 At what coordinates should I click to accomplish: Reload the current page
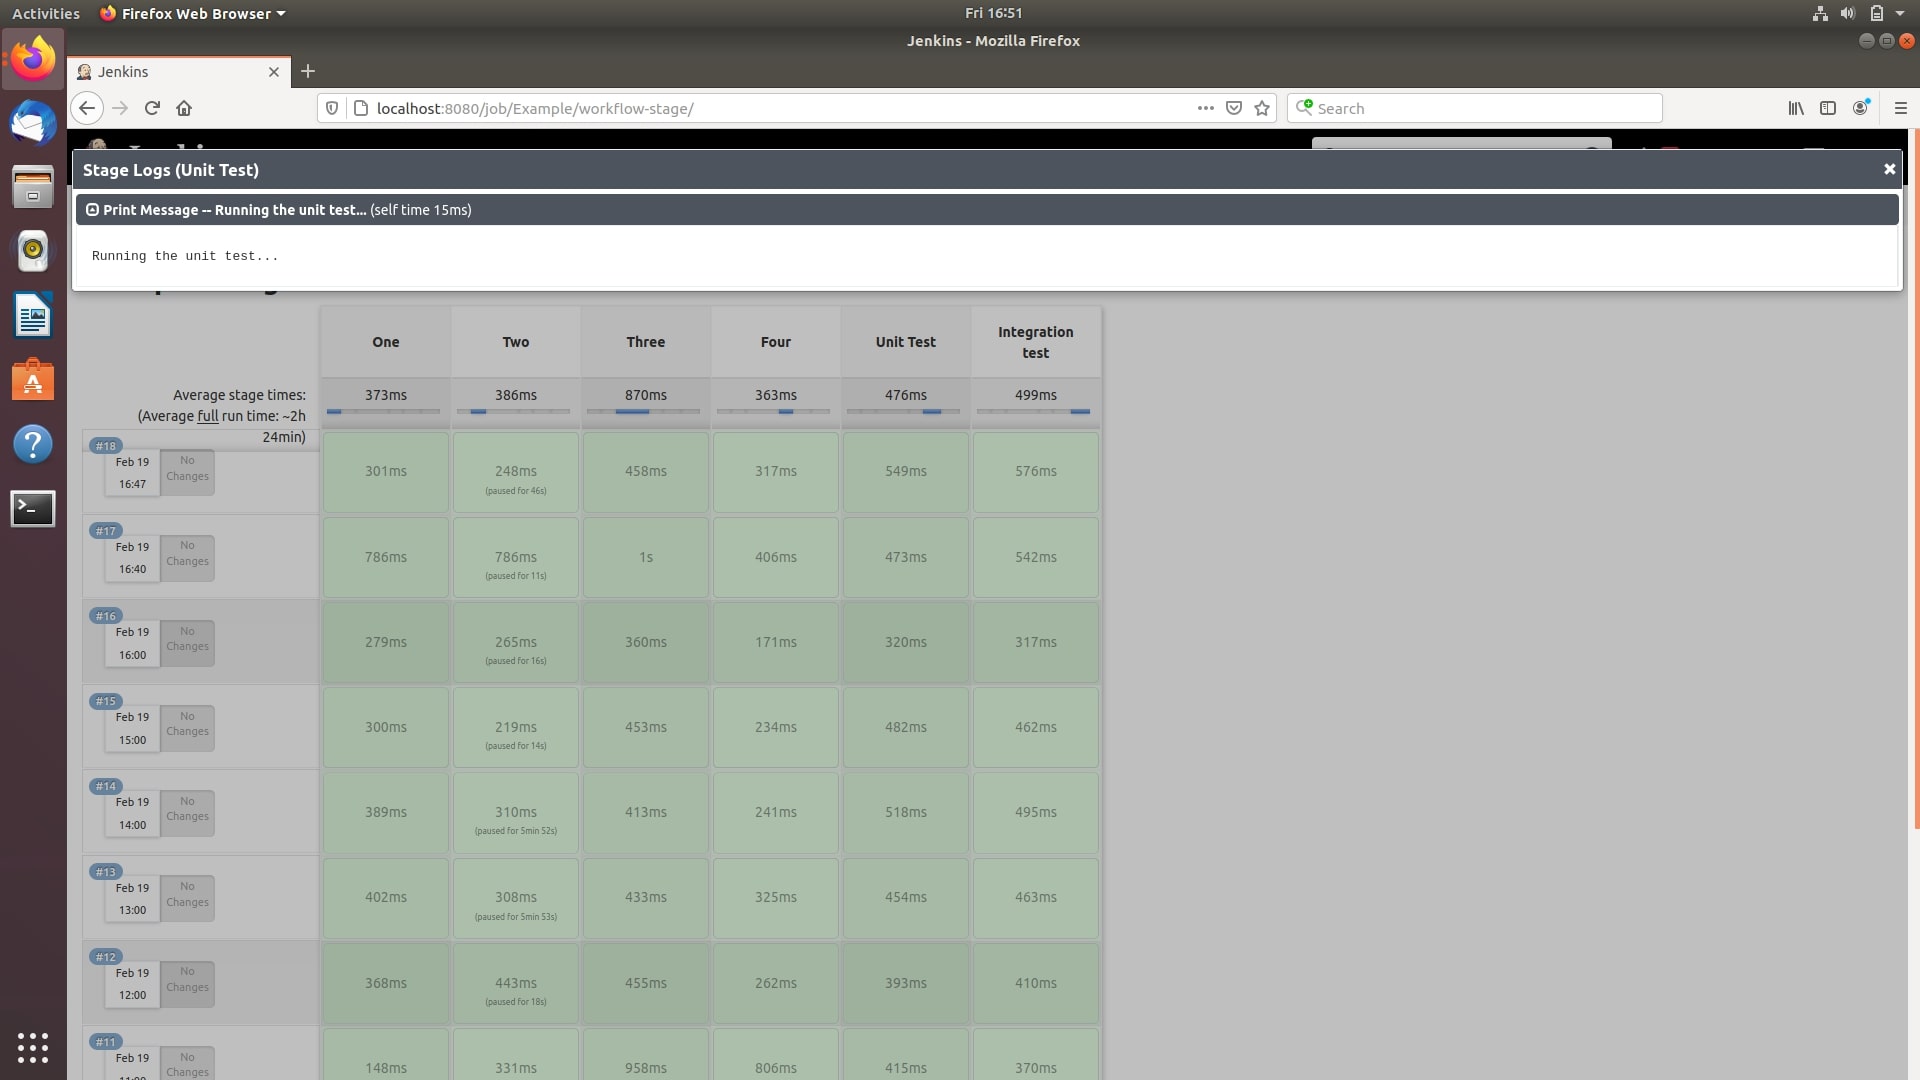click(152, 108)
